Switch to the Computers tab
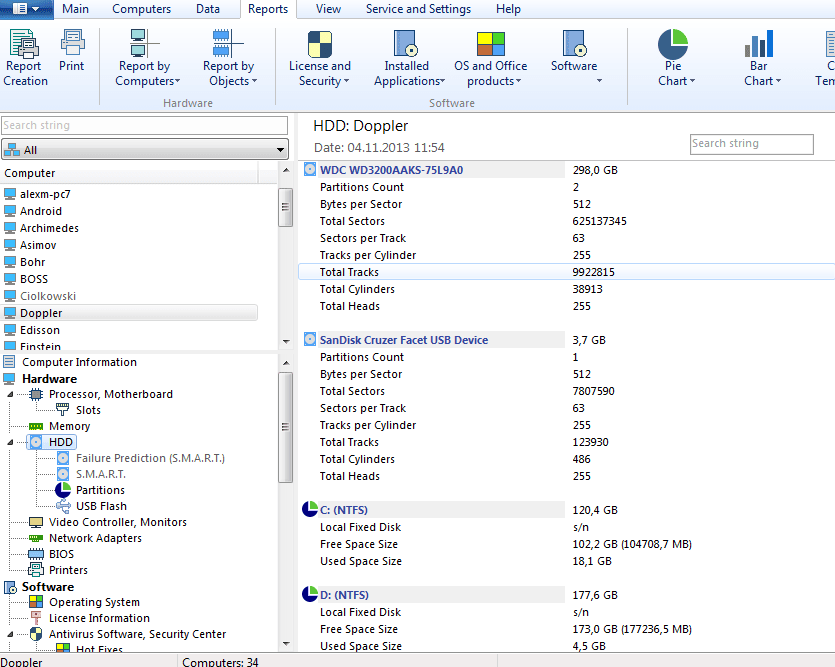 point(141,9)
